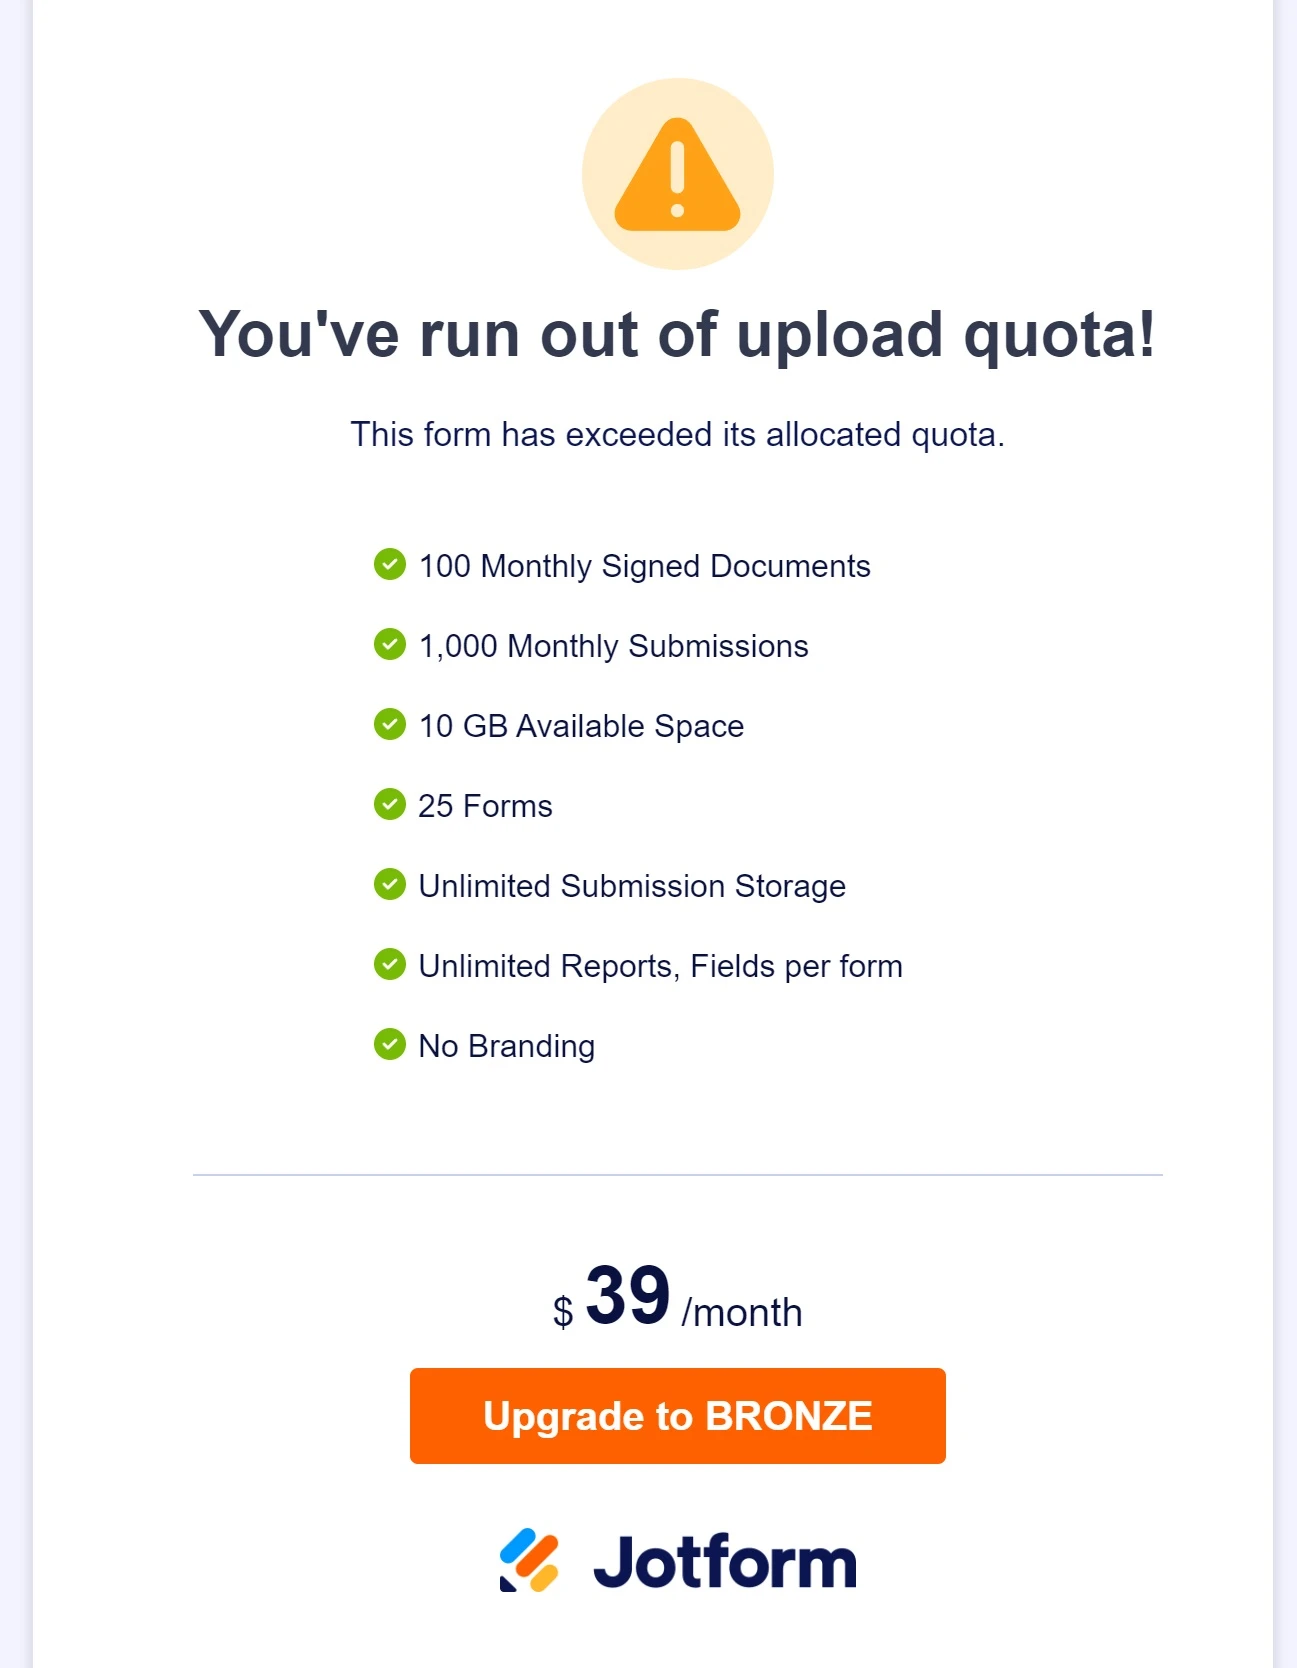This screenshot has width=1297, height=1668.
Task: Click the orange warning triangle icon
Action: point(676,173)
